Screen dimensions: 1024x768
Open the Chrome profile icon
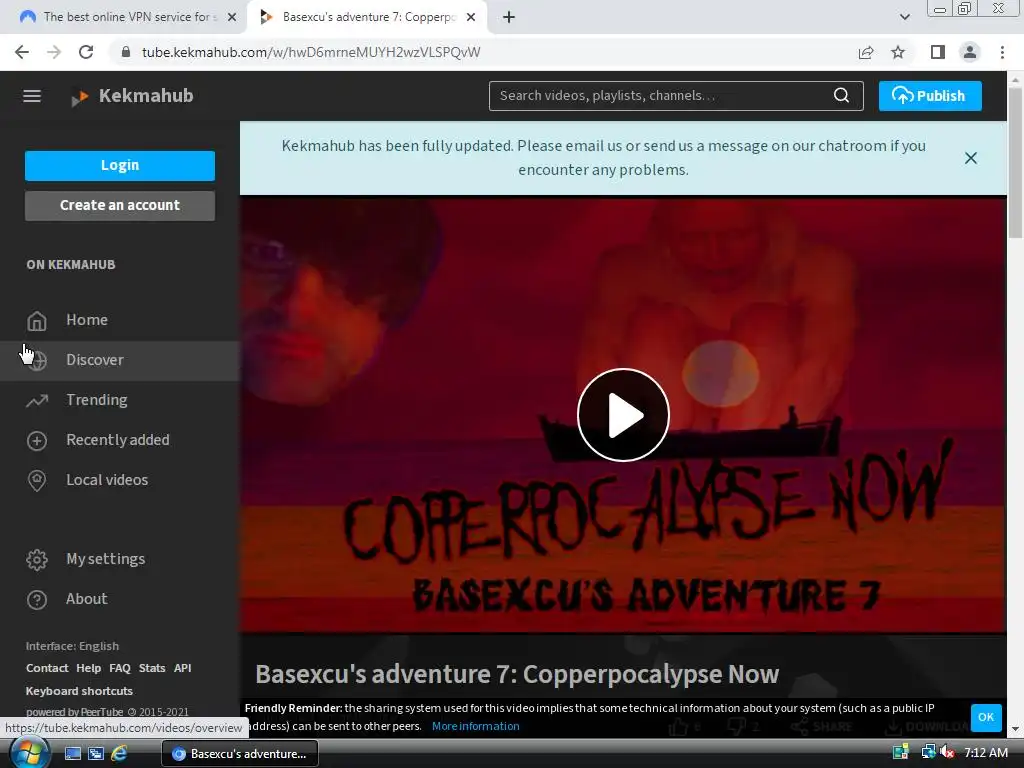(x=970, y=52)
